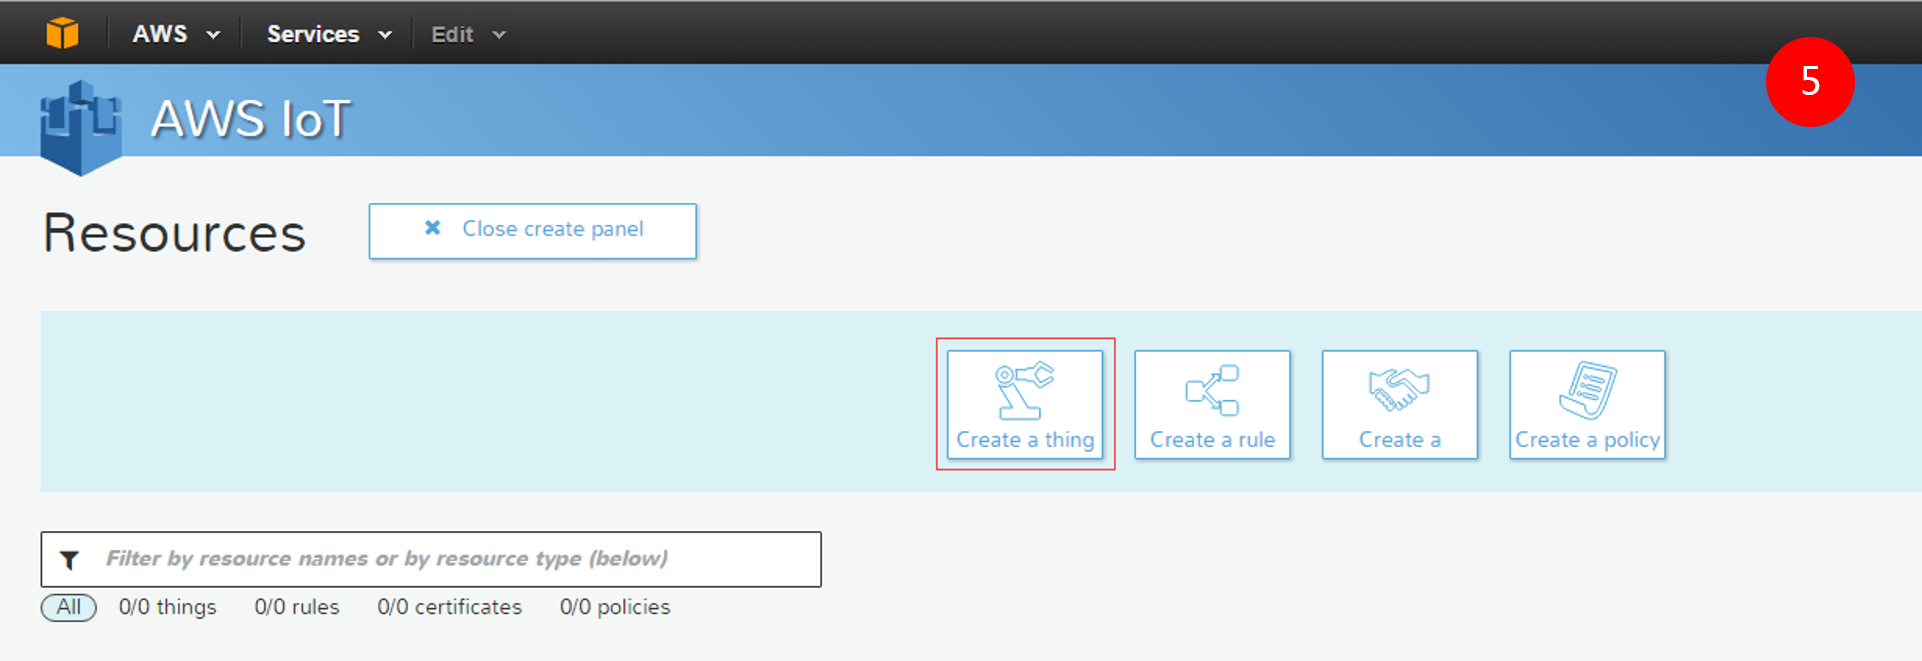Filter by 0/0 rules
The height and width of the screenshot is (661, 1922).
click(x=297, y=607)
